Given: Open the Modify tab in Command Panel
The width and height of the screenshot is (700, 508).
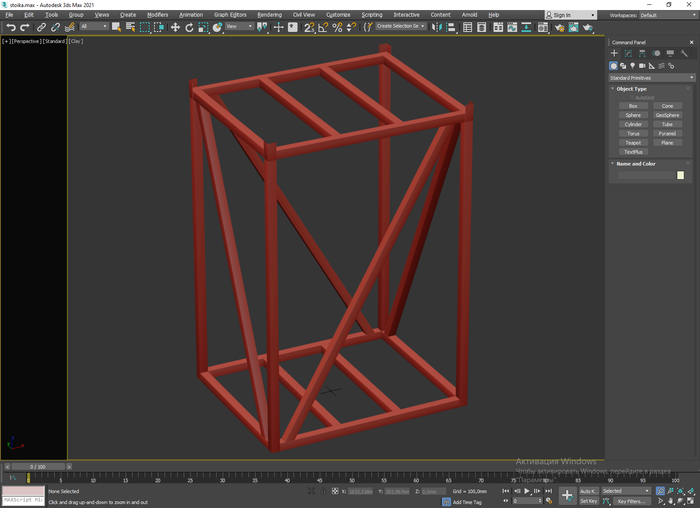Looking at the screenshot, I should pyautogui.click(x=628, y=53).
